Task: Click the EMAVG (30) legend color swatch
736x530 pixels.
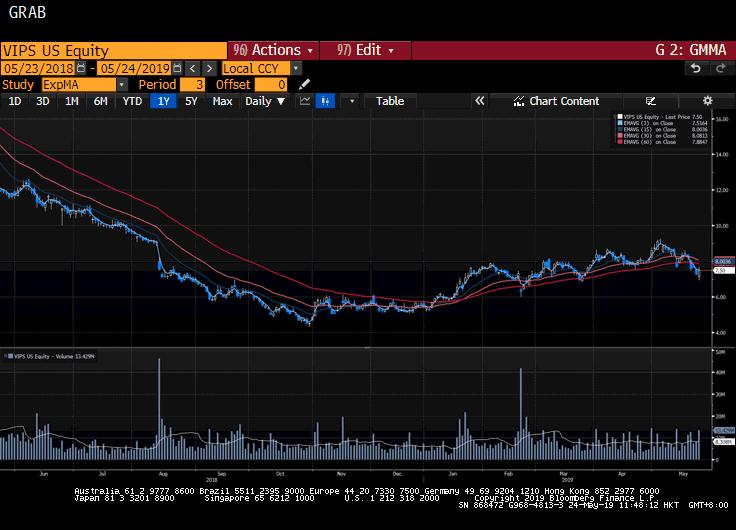Action: (620, 135)
